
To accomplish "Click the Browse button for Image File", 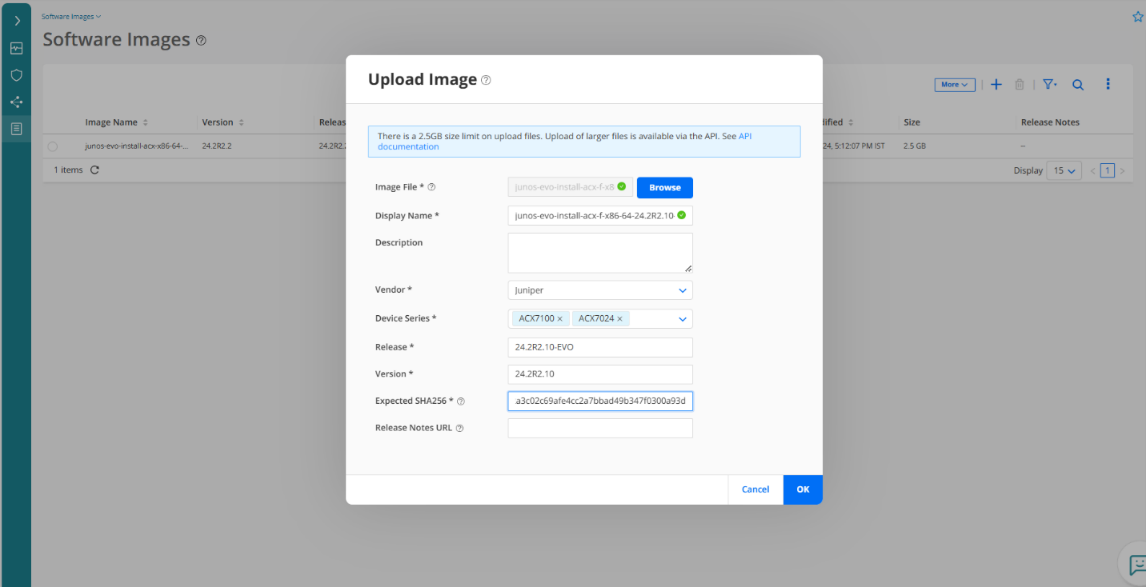I will (664, 187).
